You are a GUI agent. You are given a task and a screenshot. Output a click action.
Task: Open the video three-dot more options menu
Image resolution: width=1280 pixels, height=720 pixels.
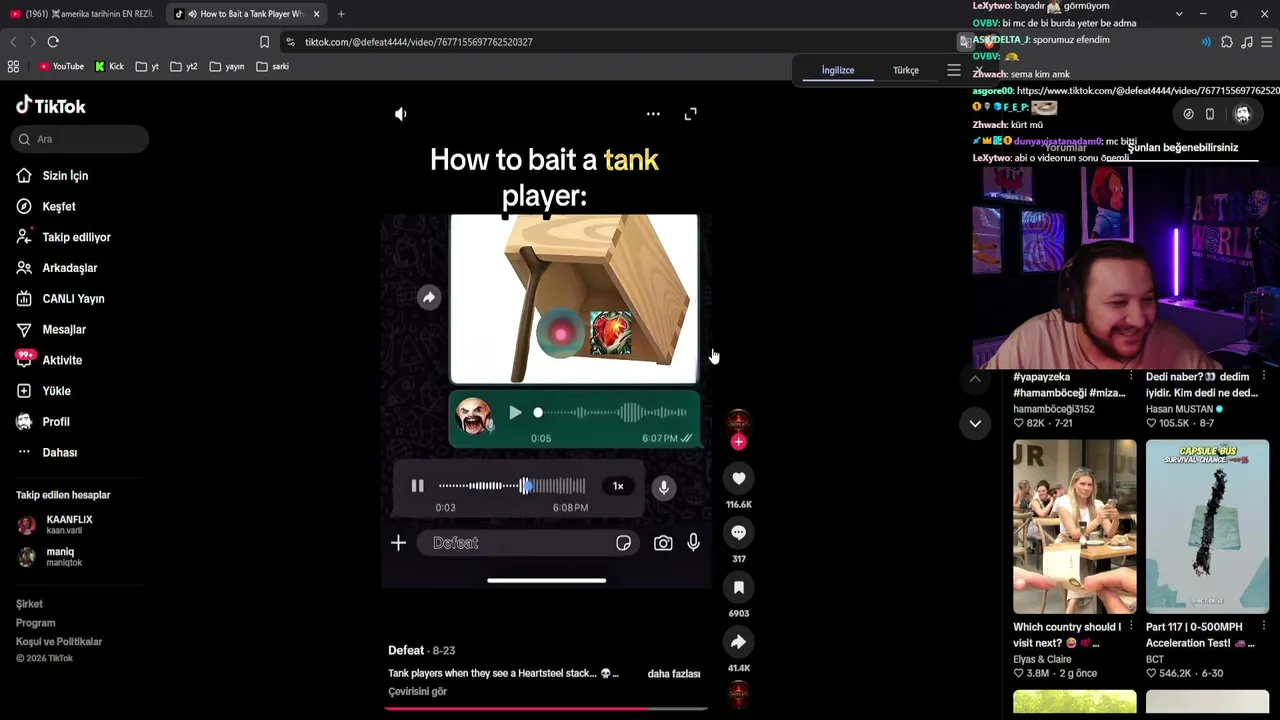point(653,114)
